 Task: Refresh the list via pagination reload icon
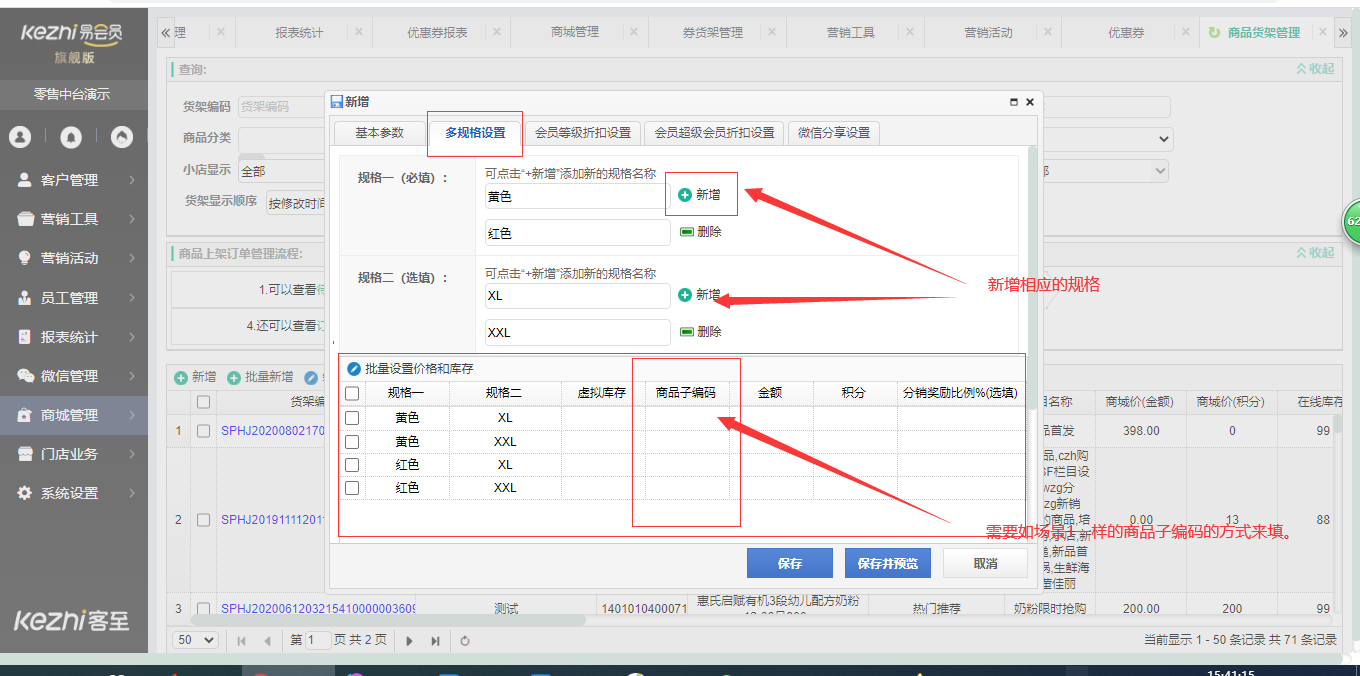(x=465, y=640)
